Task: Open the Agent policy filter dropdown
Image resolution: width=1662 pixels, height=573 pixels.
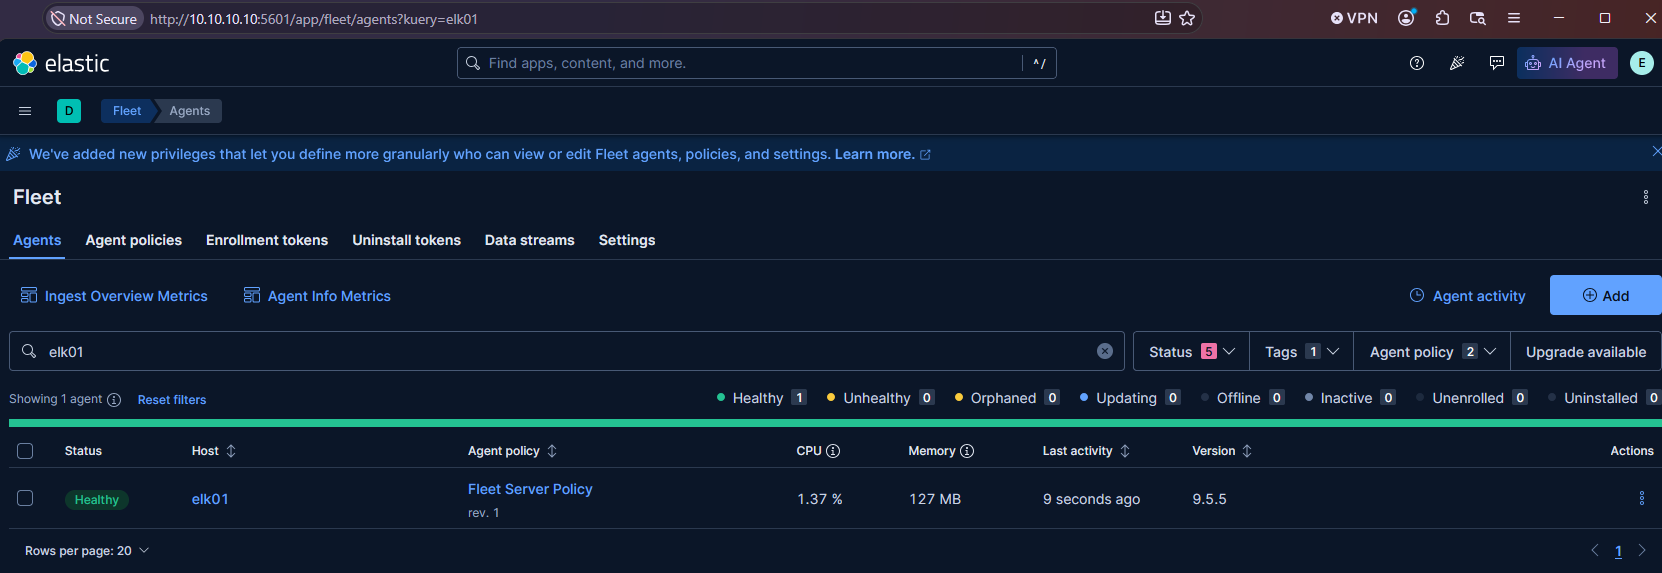Action: (1432, 351)
